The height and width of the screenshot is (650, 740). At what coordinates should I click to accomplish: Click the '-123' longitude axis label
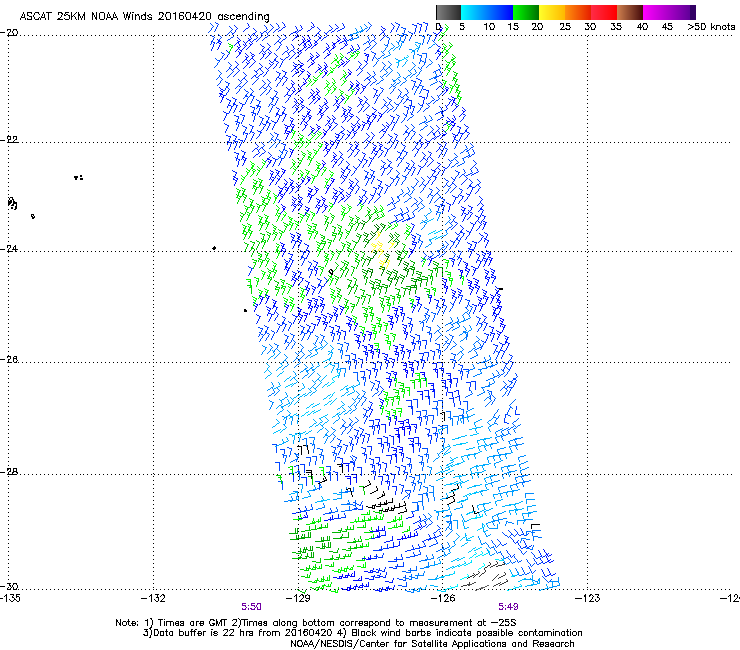tap(588, 598)
